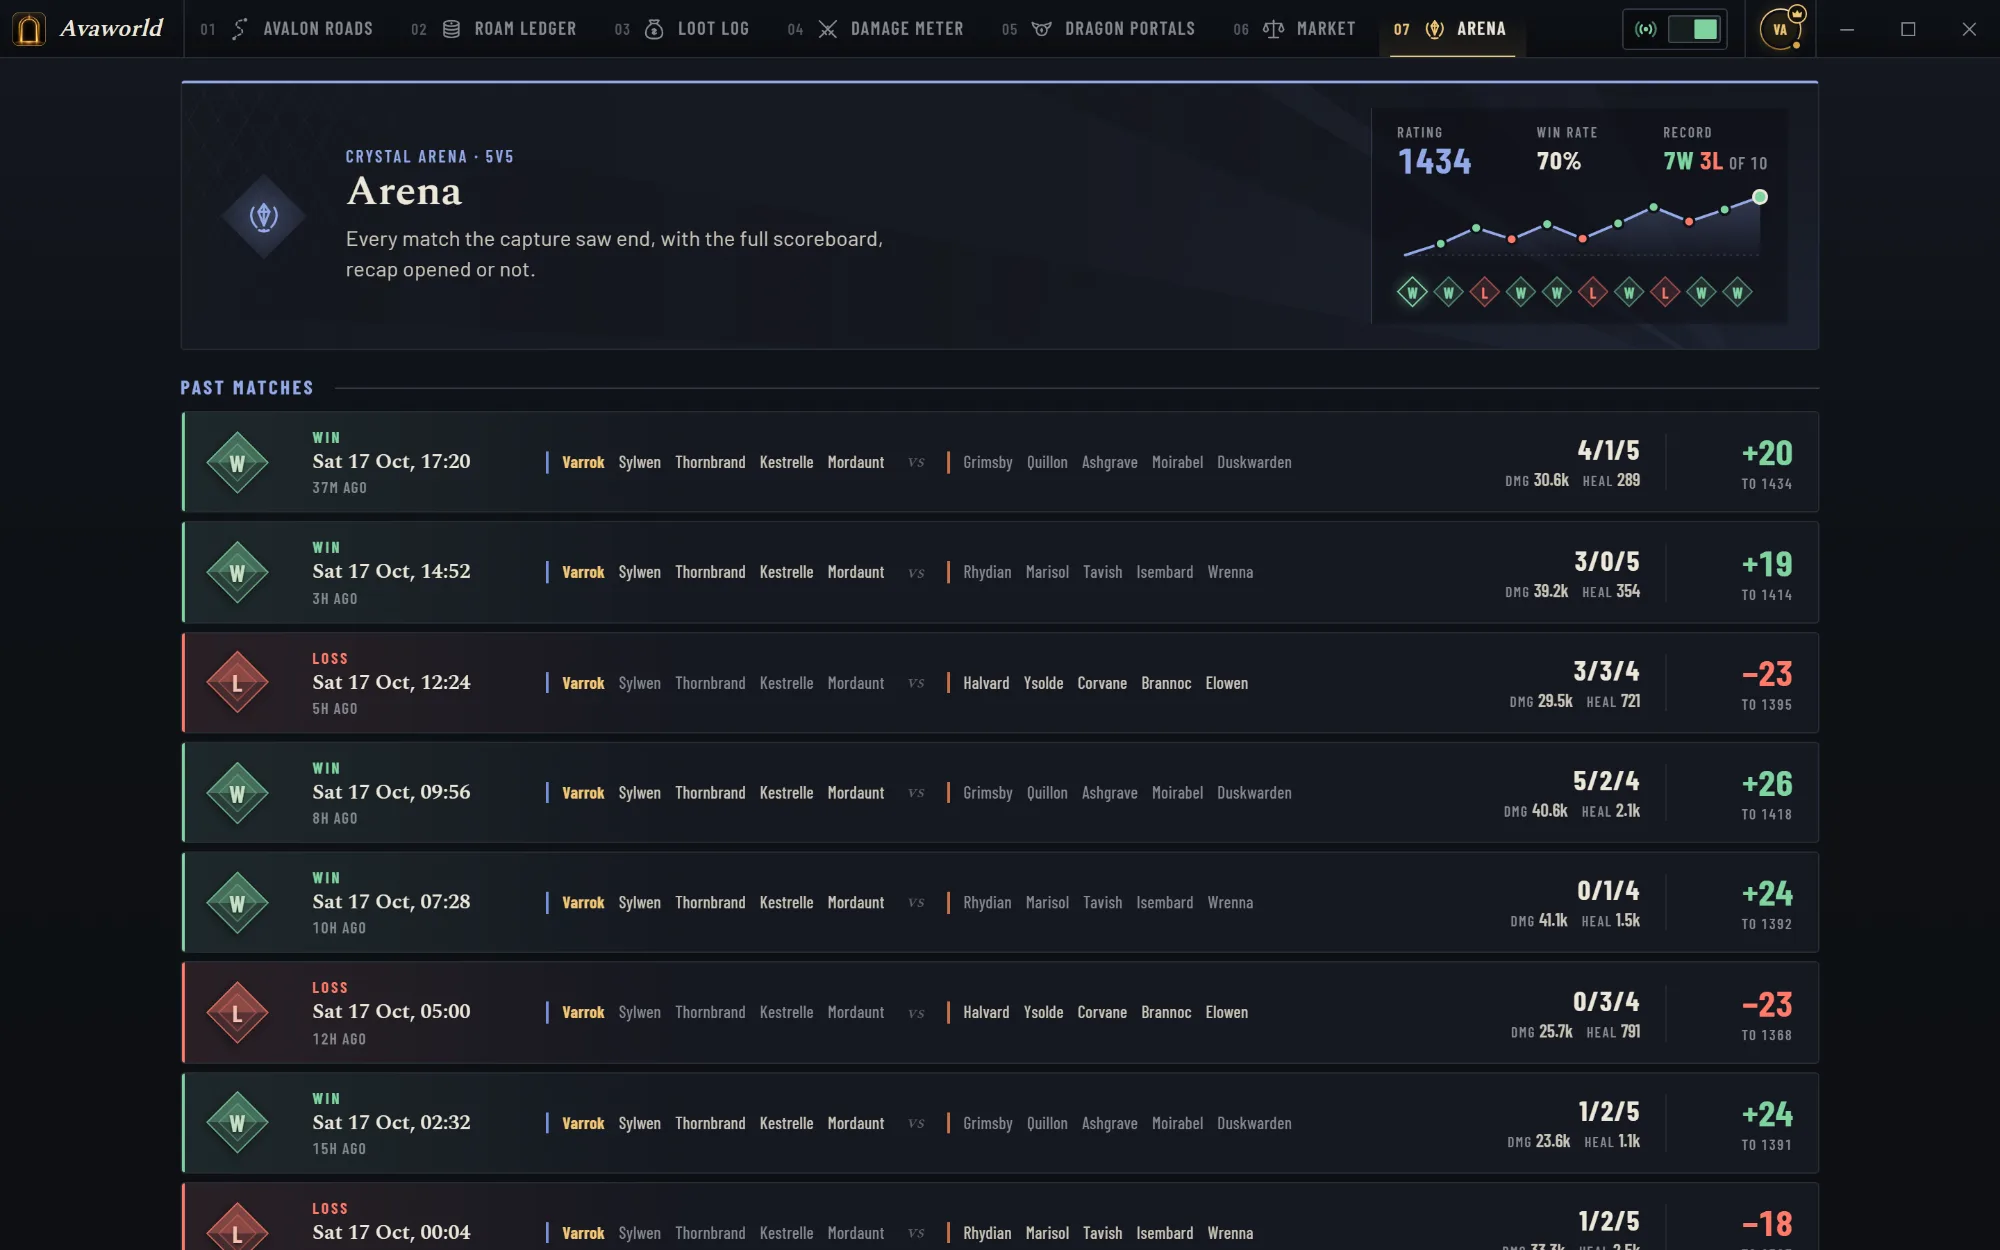Image resolution: width=2000 pixels, height=1250 pixels.
Task: Click DMG 23.6k stat in 02:32 match
Action: tap(1538, 1142)
